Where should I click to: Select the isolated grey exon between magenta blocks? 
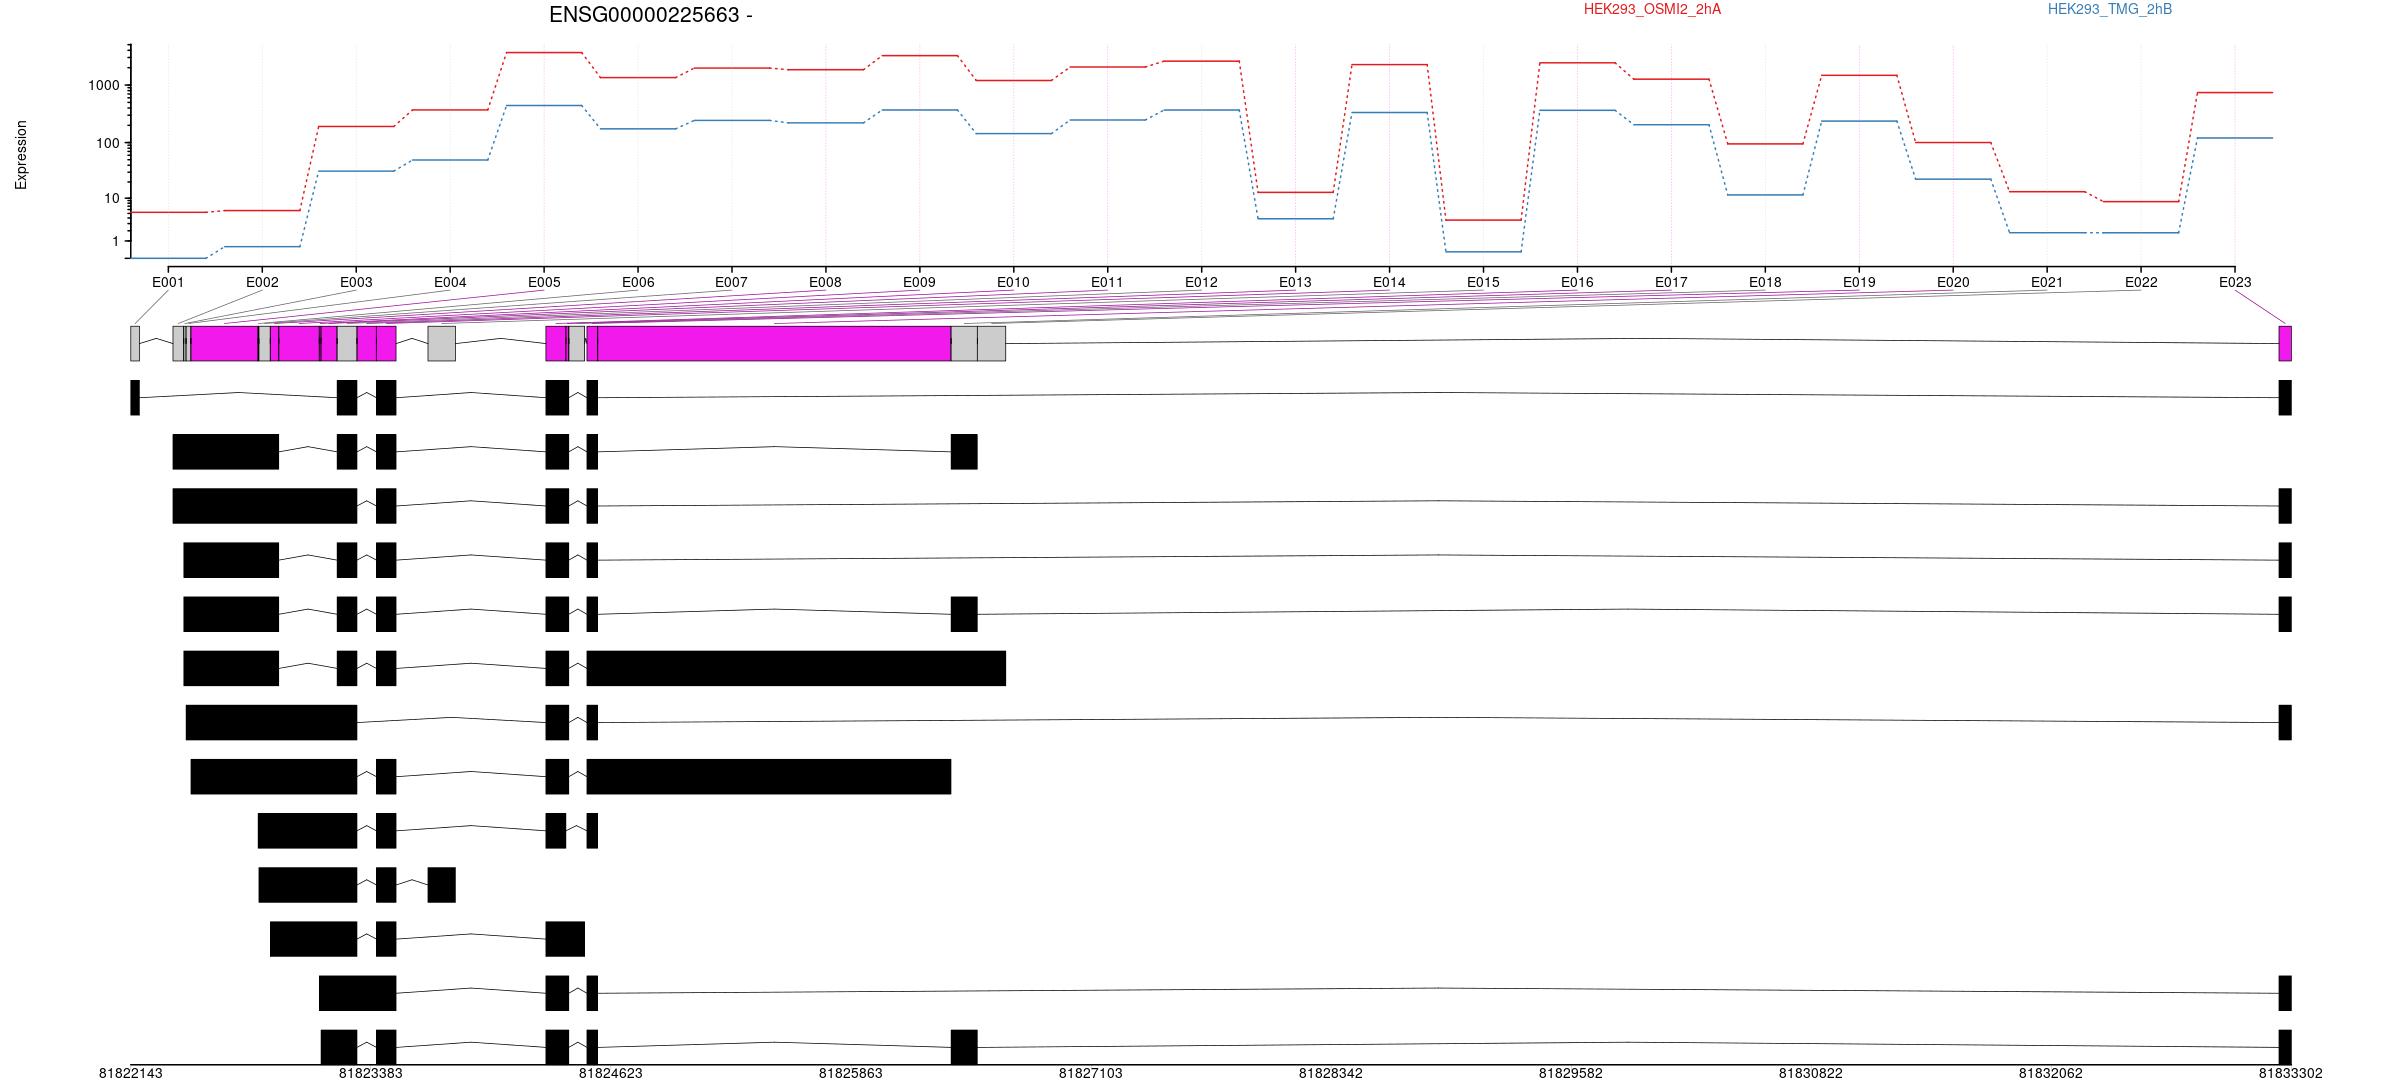click(x=441, y=343)
